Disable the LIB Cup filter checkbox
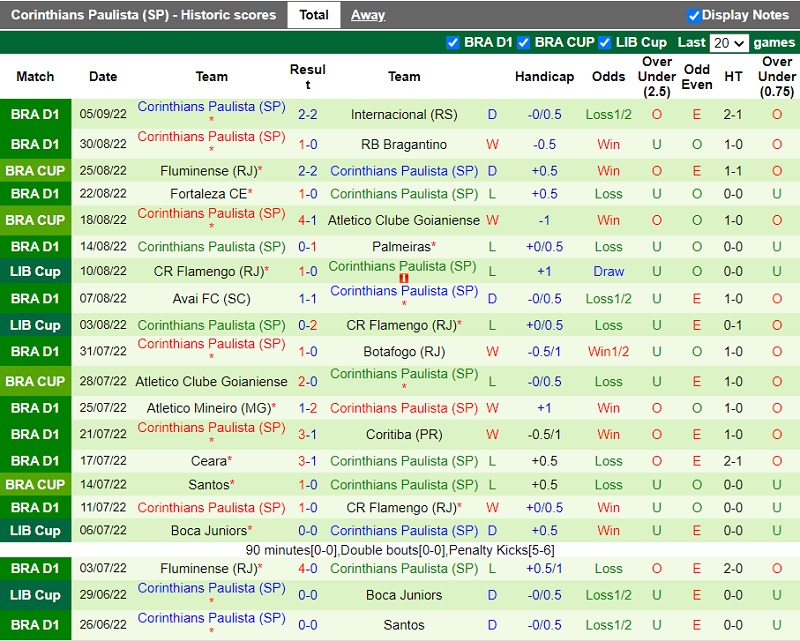This screenshot has width=800, height=641. click(604, 42)
